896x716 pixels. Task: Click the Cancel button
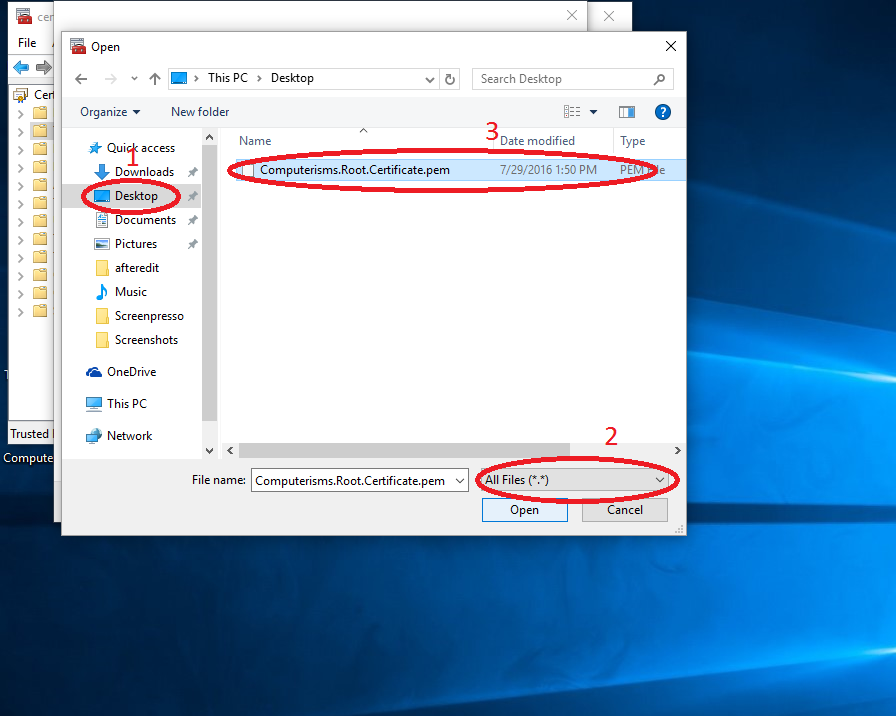click(x=625, y=510)
